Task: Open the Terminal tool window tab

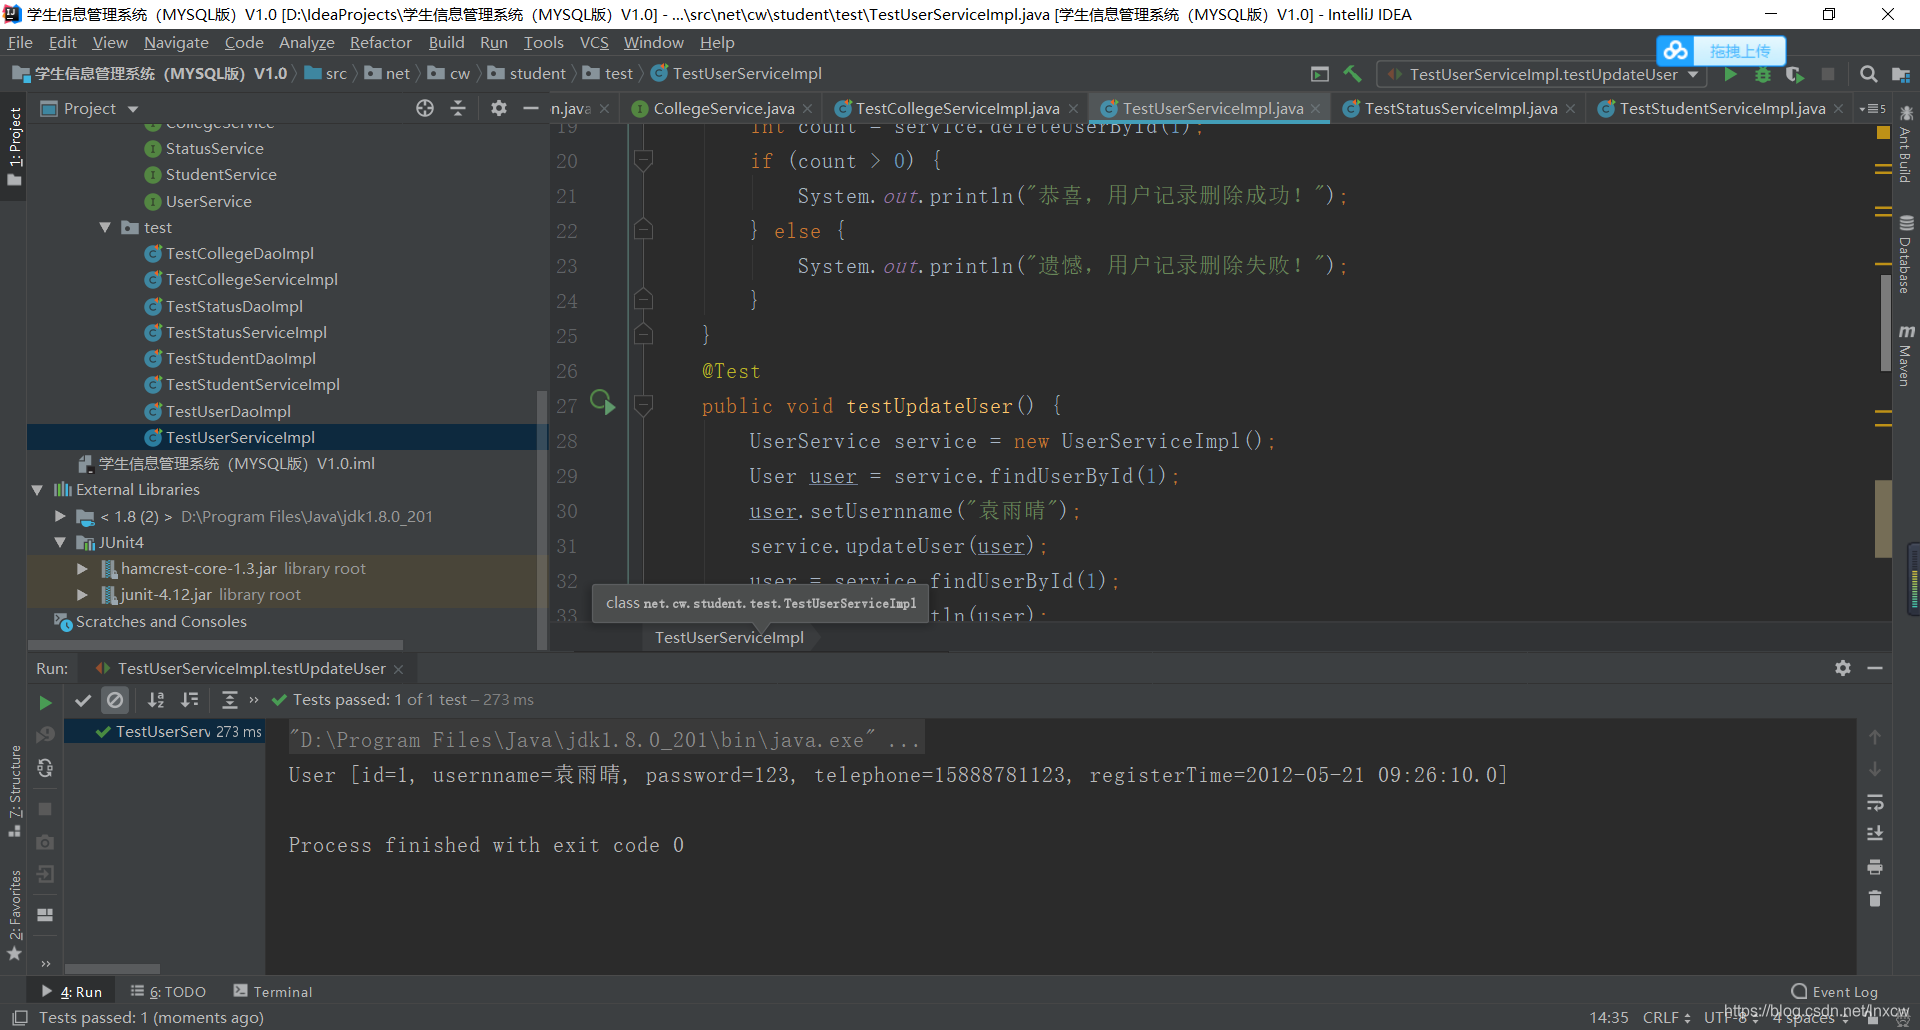Action: (x=273, y=991)
